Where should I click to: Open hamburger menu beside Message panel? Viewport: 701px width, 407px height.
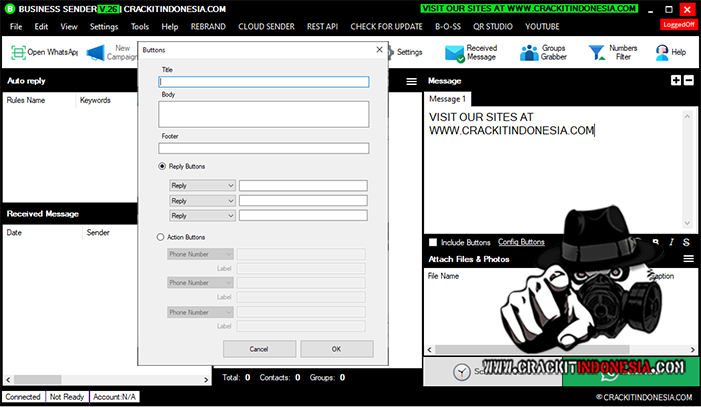tap(411, 81)
